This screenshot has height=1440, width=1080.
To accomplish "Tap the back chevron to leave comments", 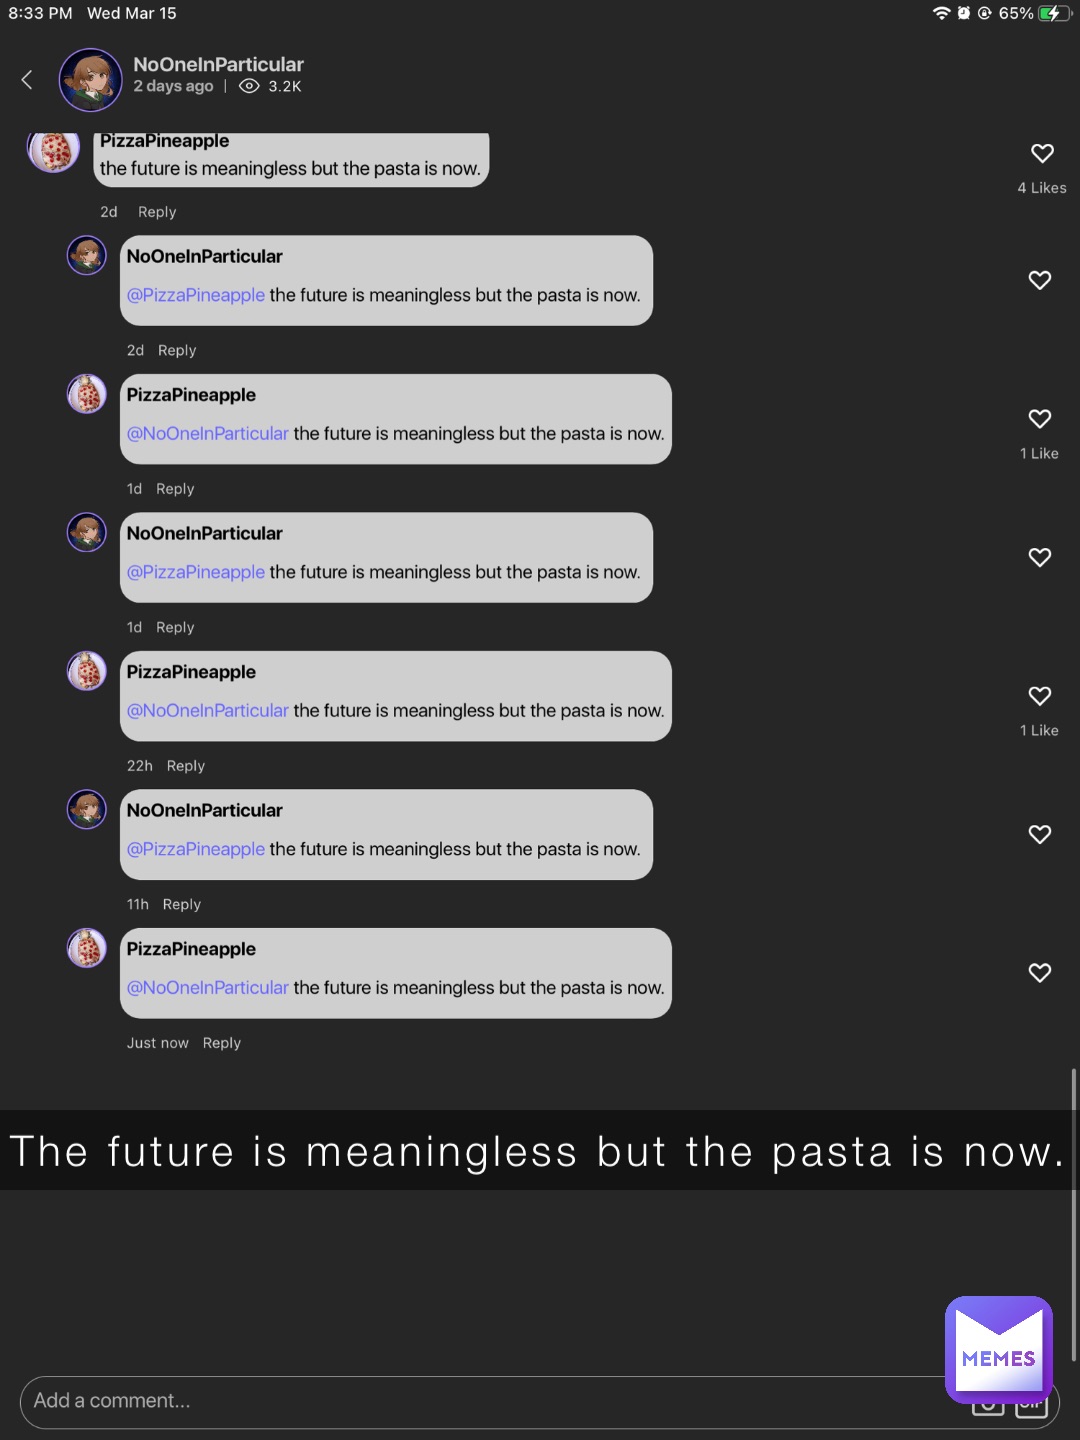I will tap(26, 79).
